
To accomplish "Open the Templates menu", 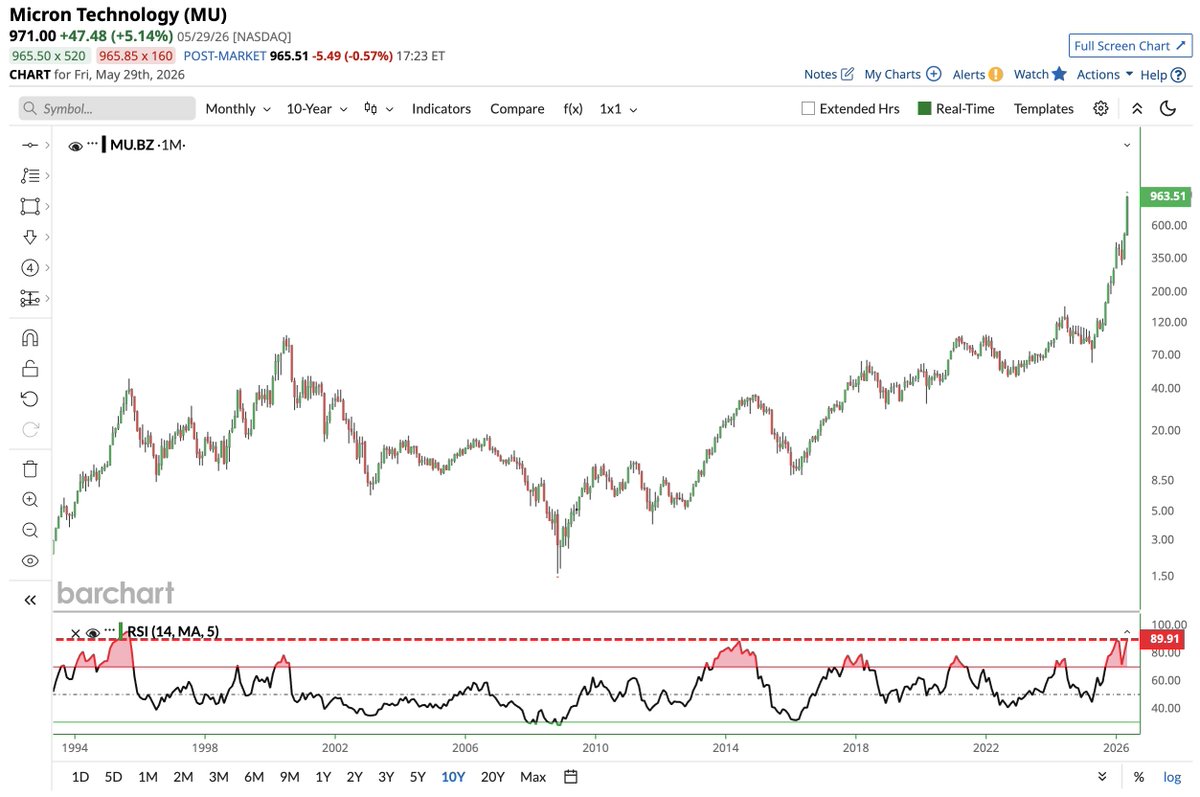I will [x=1044, y=109].
